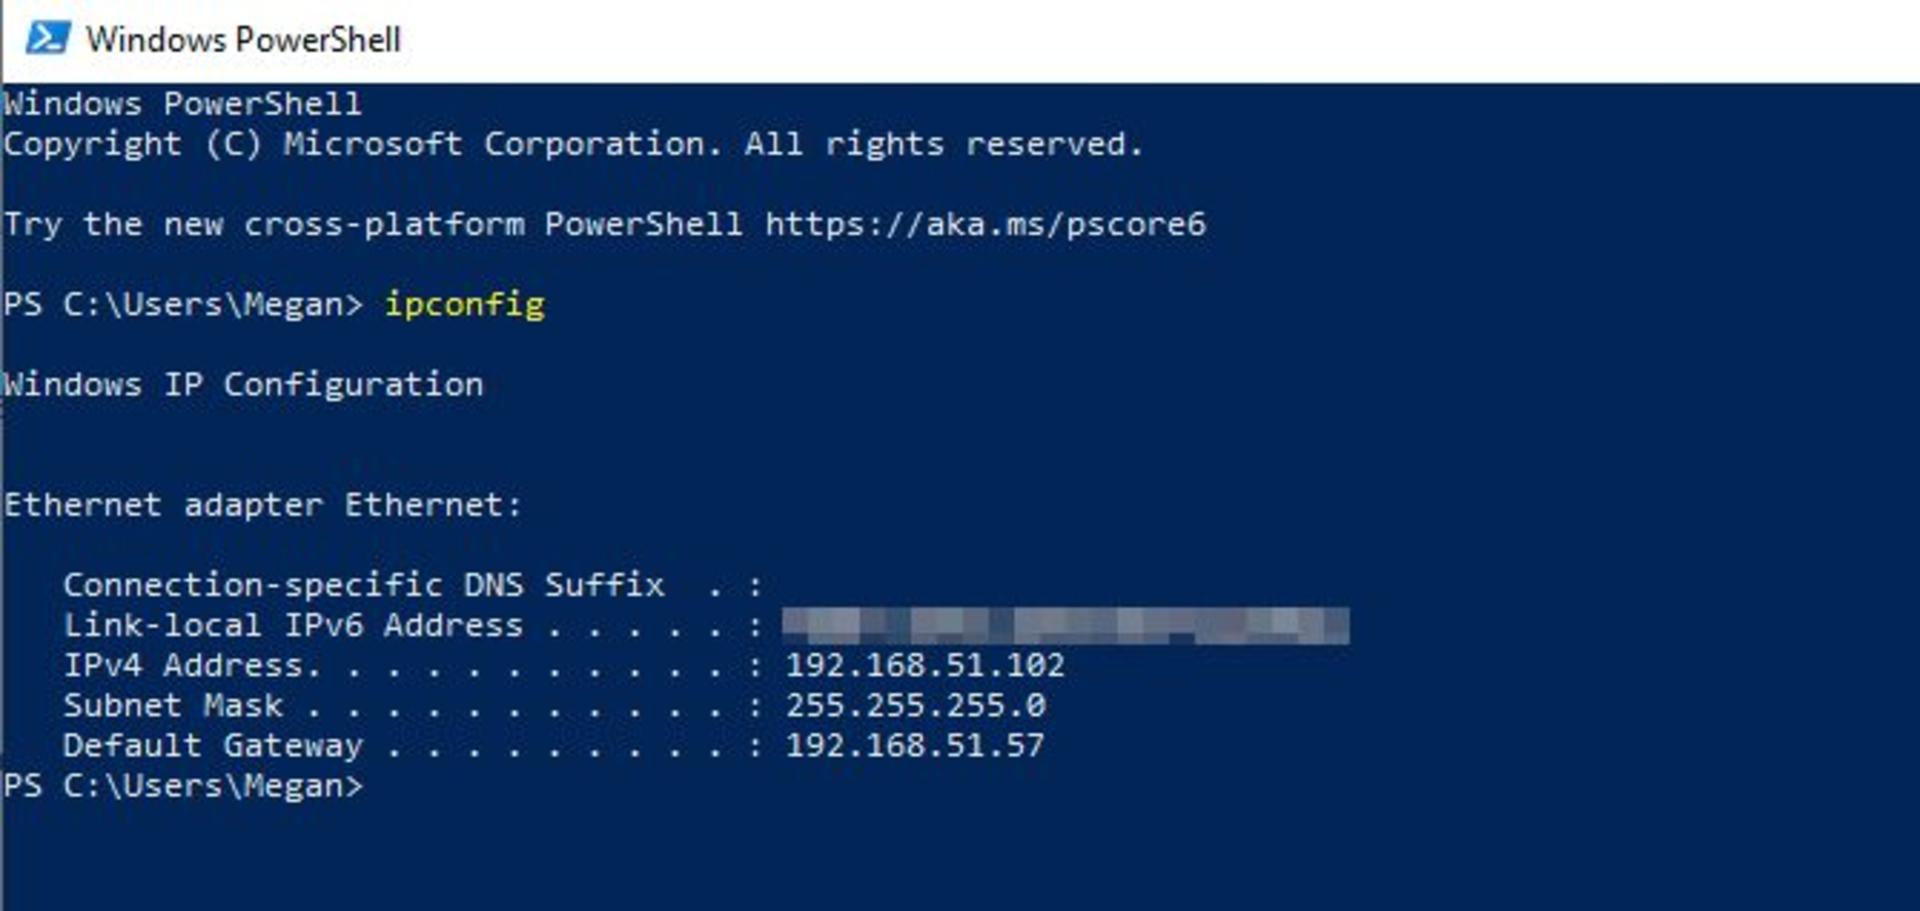Click the first Windows PowerShell console line
1920x911 pixels.
183,104
